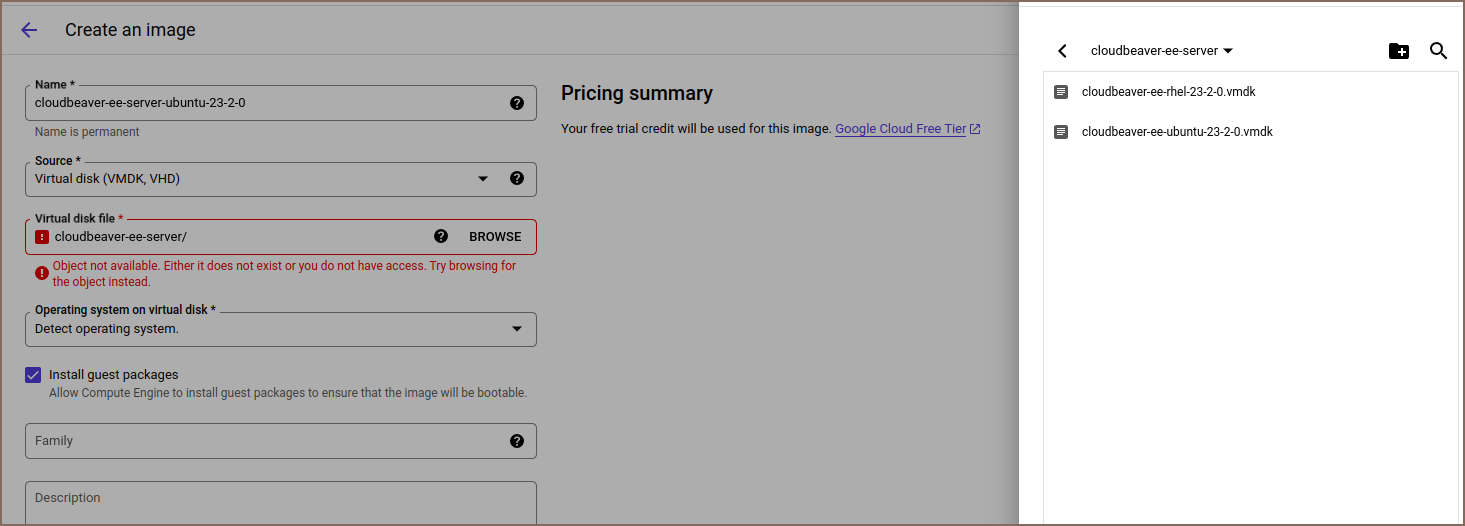
Task: Open search in the file browser panel
Action: pos(1438,51)
